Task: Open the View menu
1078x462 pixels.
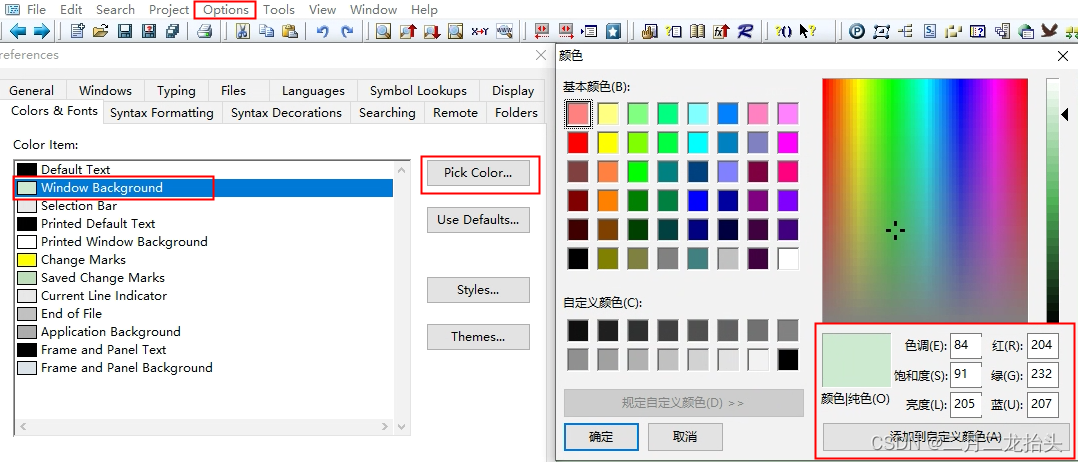Action: (322, 10)
